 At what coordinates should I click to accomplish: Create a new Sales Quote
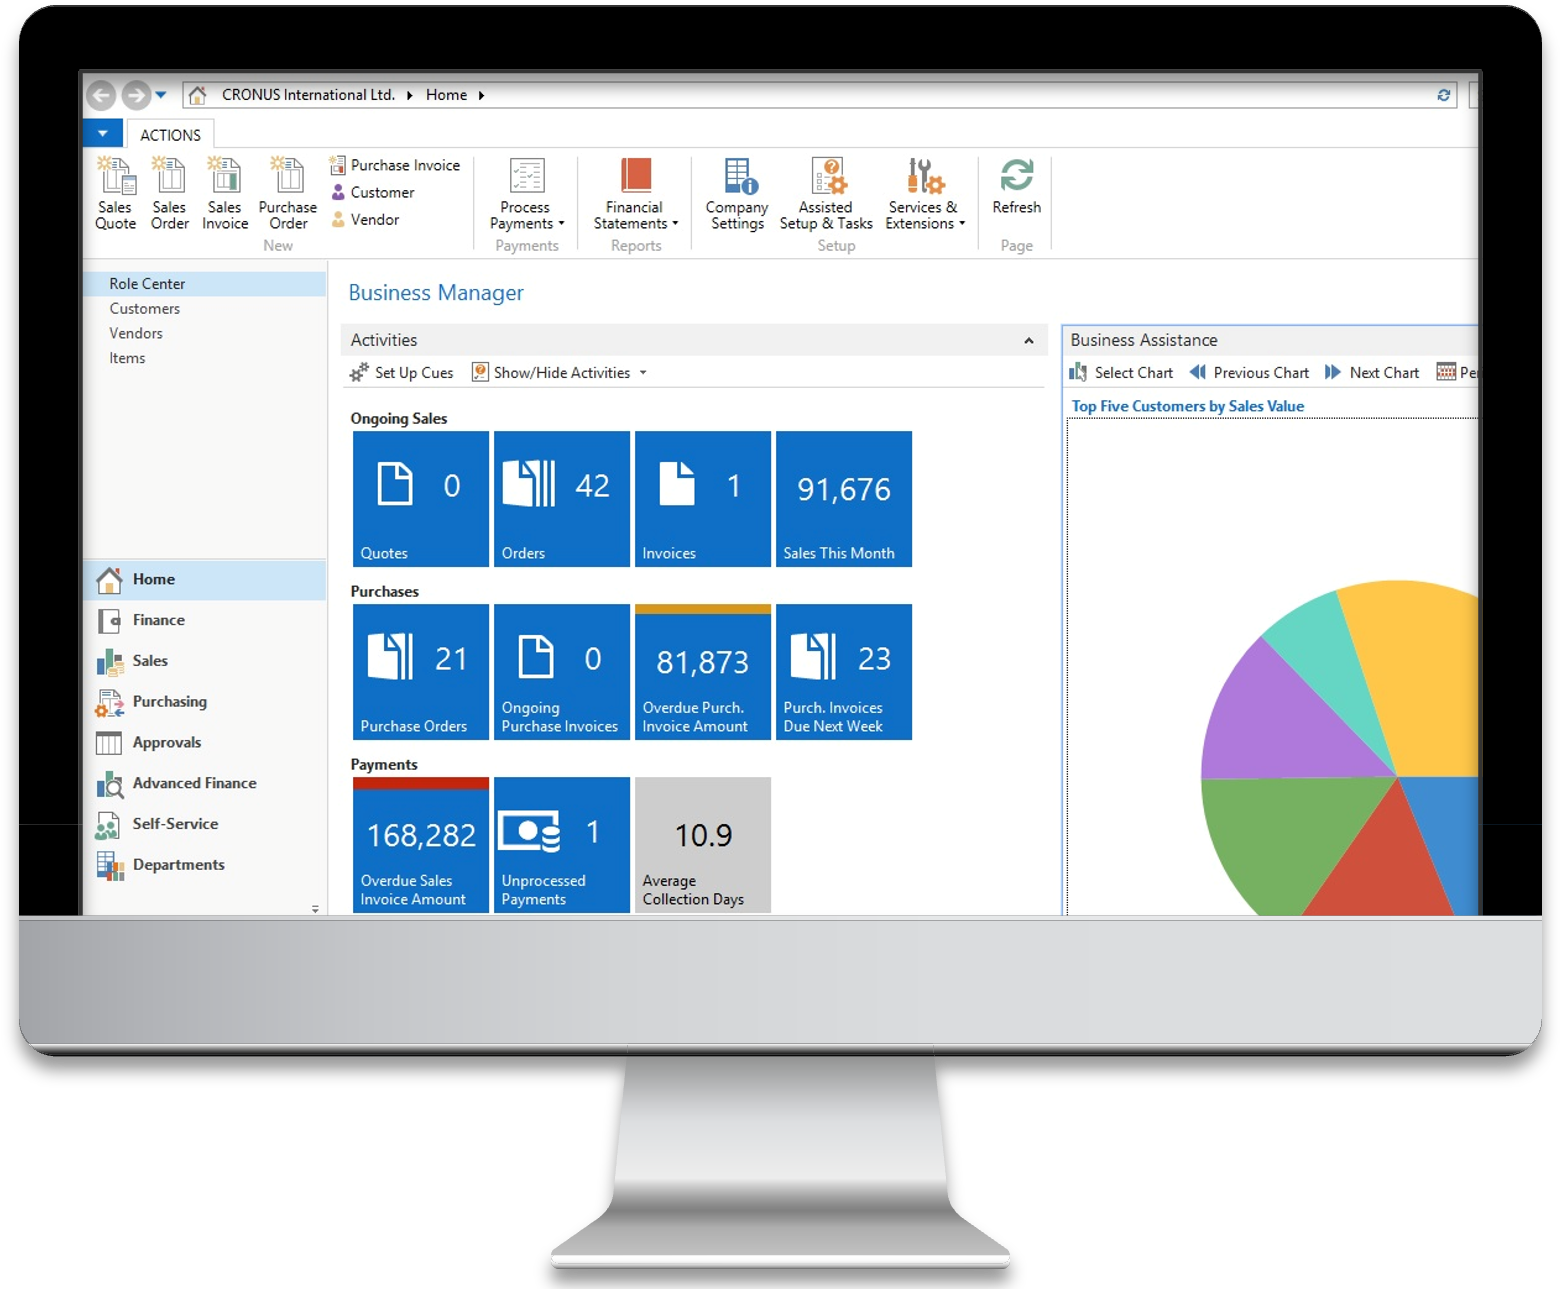tap(115, 194)
